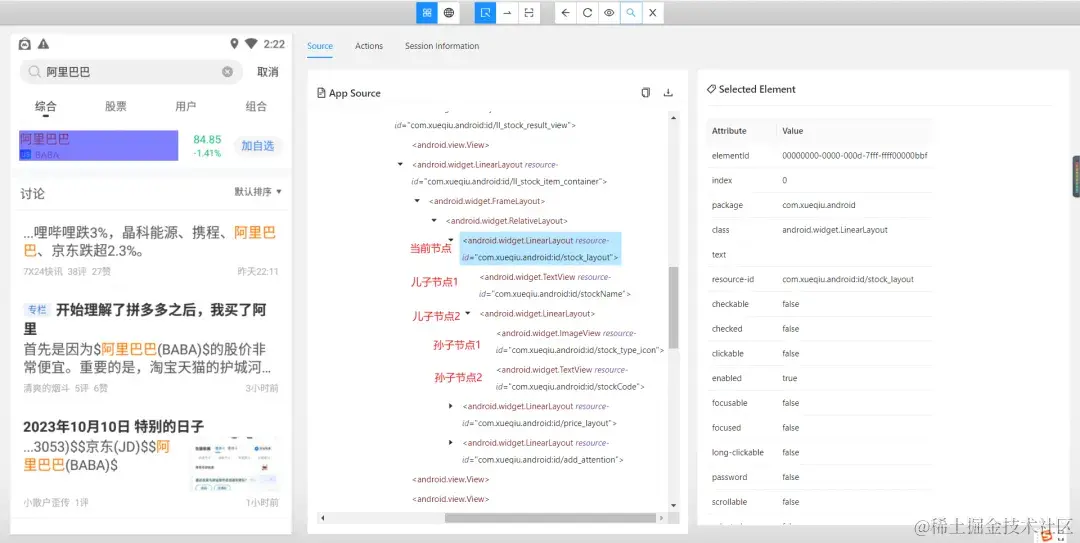Collapse ll_stock_item_container node
Viewport: 1080px width, 543px height.
coord(400,164)
